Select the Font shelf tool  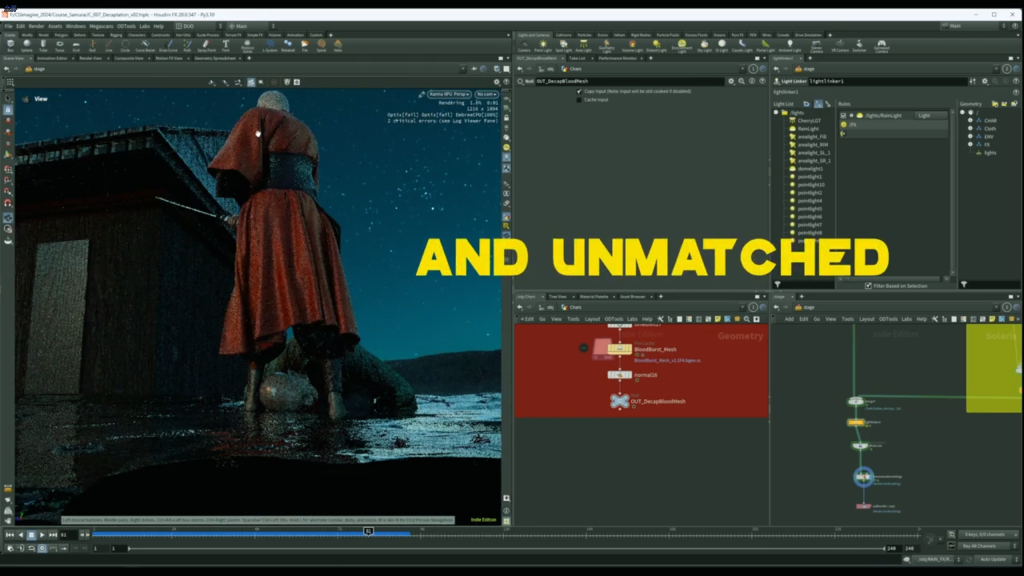[225, 45]
